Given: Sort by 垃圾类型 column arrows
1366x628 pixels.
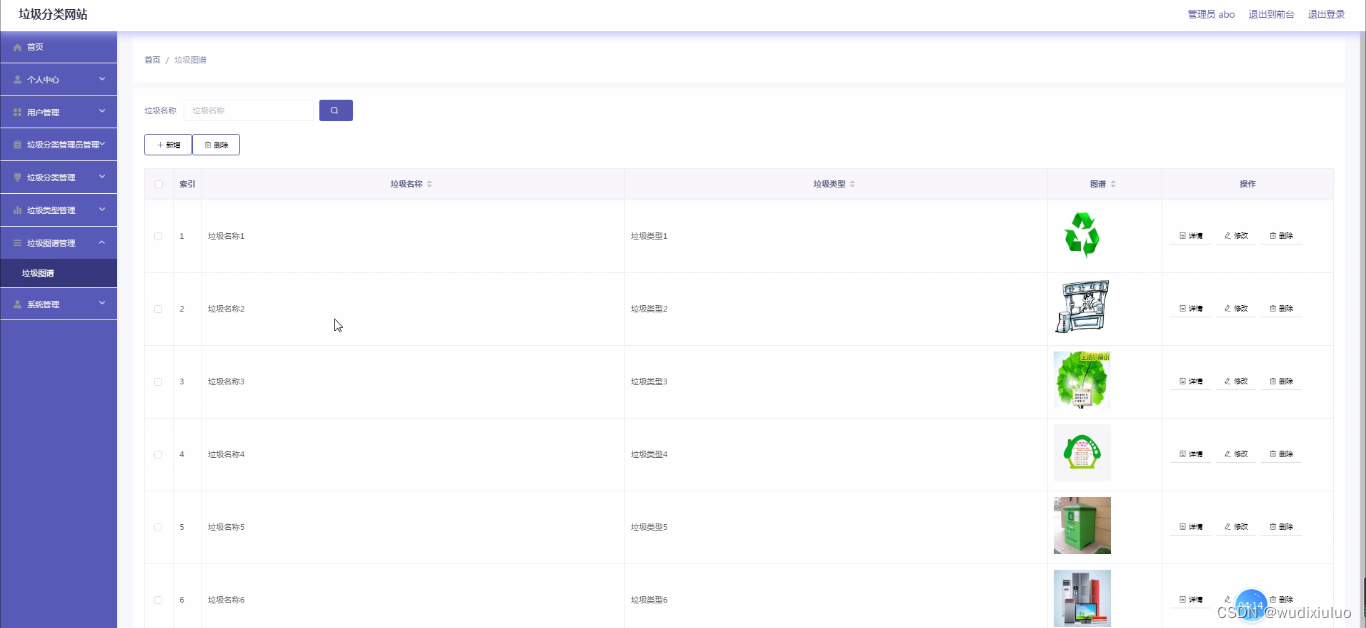Looking at the screenshot, I should 853,184.
